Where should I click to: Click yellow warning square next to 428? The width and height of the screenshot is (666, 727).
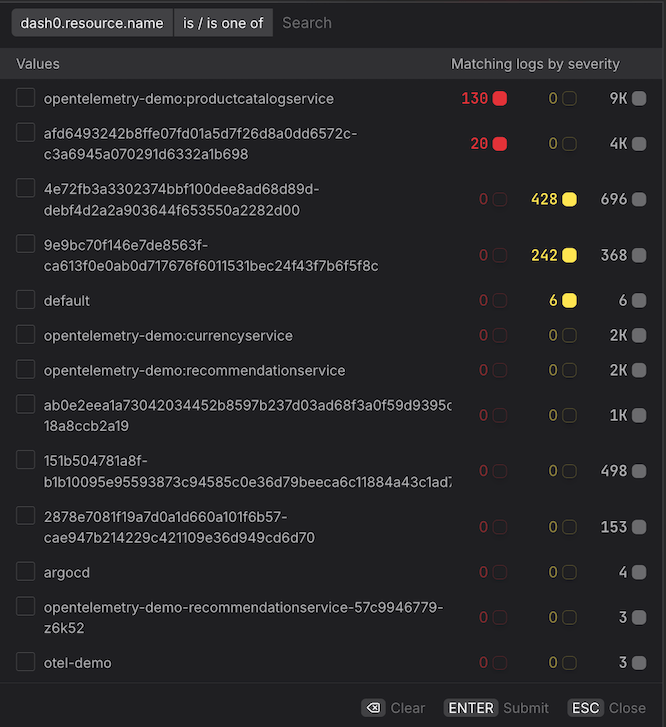coord(569,199)
